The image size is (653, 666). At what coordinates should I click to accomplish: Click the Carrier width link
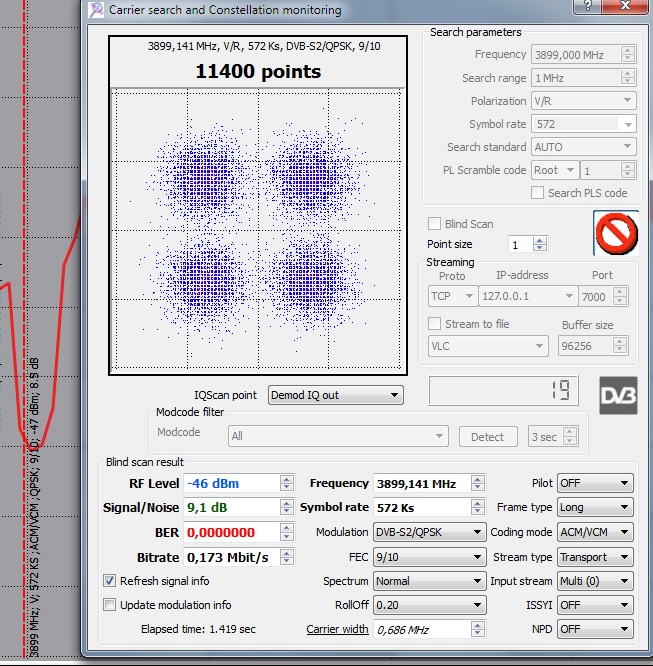click(x=337, y=629)
